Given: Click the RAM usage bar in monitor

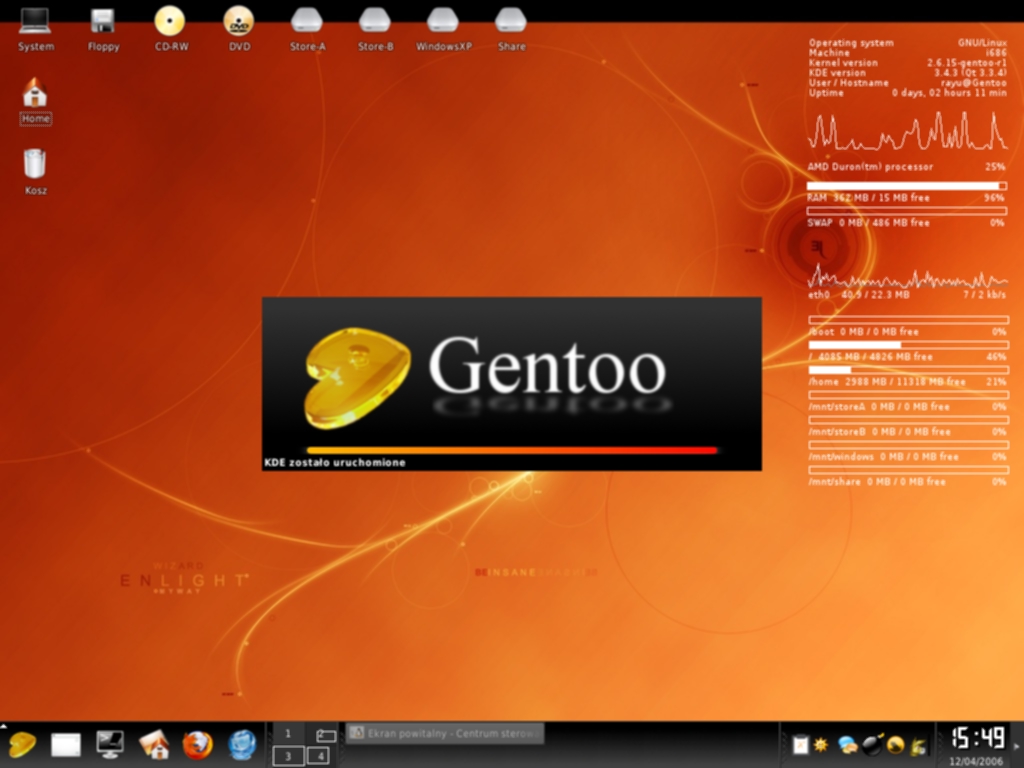Looking at the screenshot, I should coord(906,187).
